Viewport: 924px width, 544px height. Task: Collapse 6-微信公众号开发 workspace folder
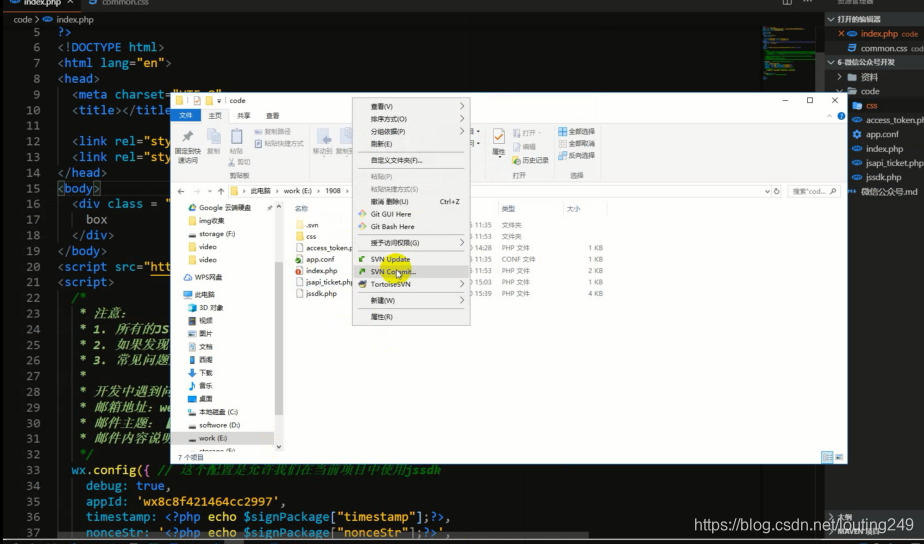(831, 62)
